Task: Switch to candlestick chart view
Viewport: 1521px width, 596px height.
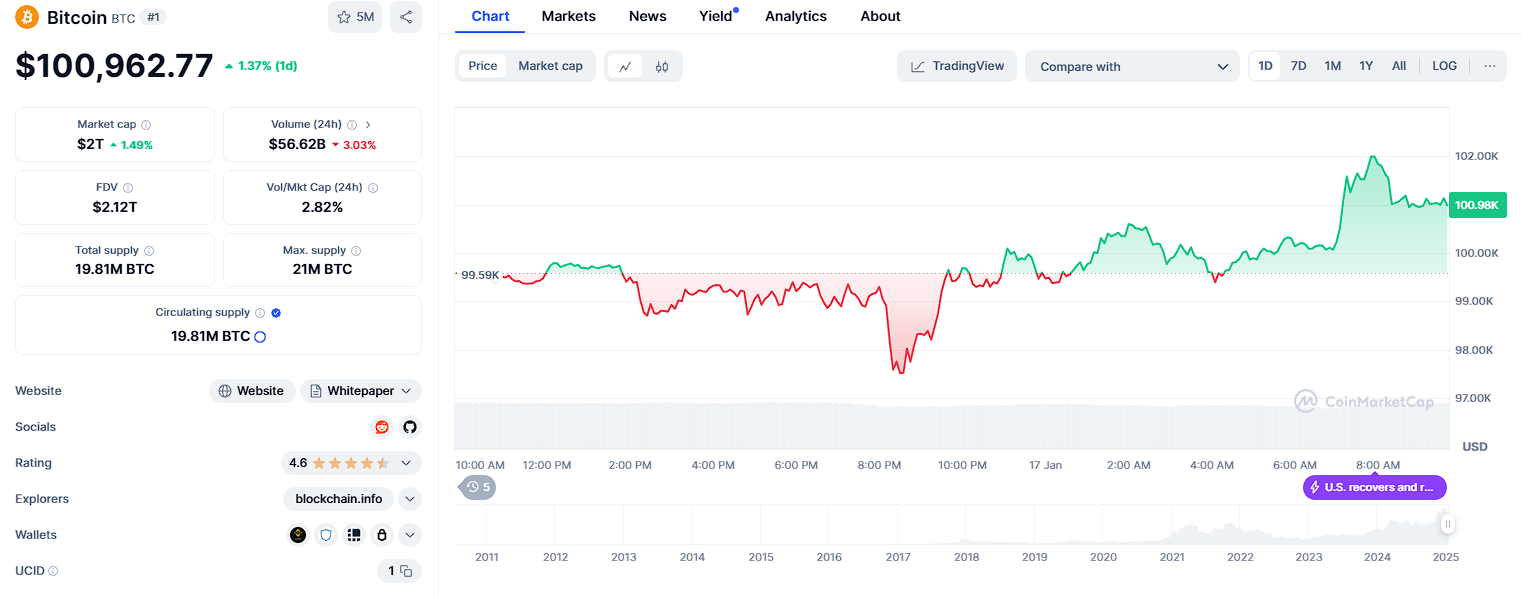Action: [662, 66]
